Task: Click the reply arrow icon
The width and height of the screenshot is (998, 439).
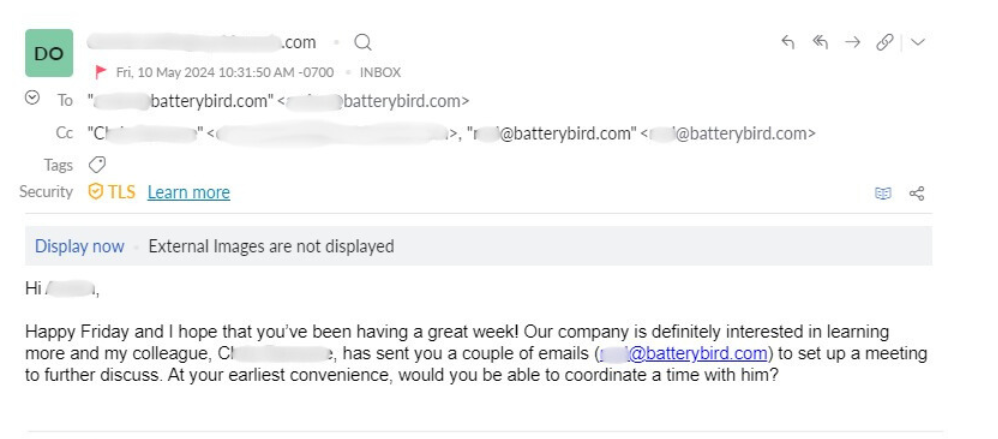Action: pyautogui.click(x=788, y=43)
